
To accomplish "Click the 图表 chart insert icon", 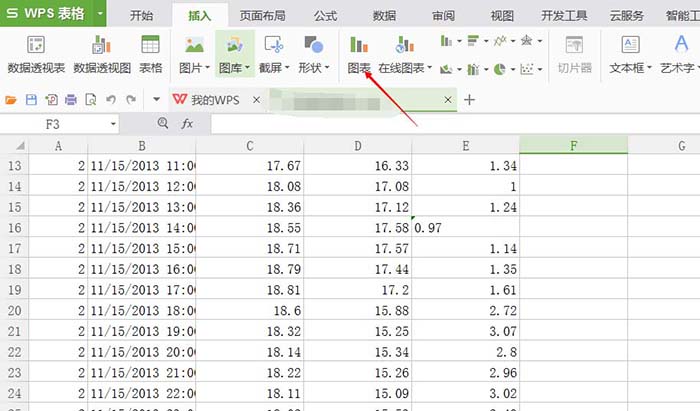I will [x=359, y=46].
